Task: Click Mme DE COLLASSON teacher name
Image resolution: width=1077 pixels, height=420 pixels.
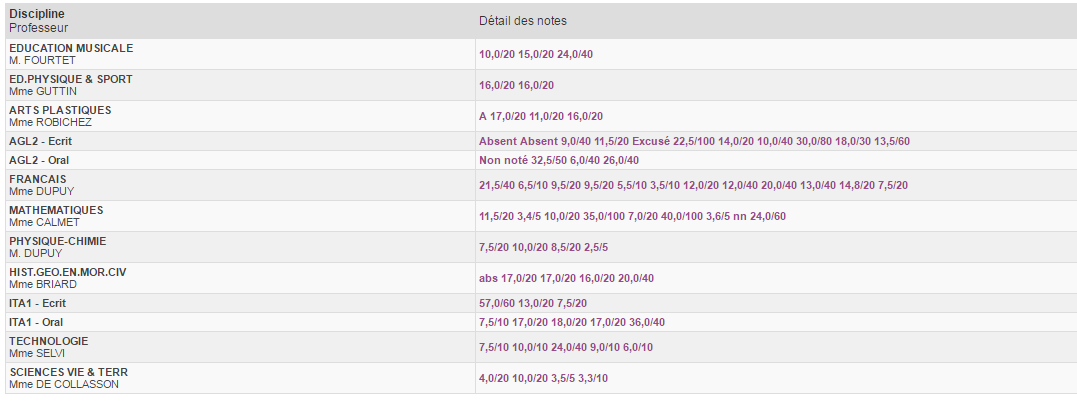Action: 64,384
